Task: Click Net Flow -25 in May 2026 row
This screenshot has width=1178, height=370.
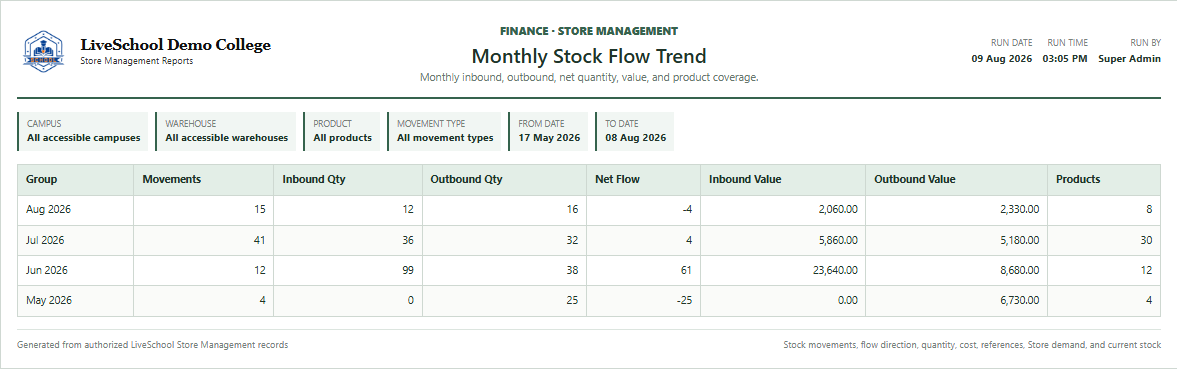Action: coord(643,301)
